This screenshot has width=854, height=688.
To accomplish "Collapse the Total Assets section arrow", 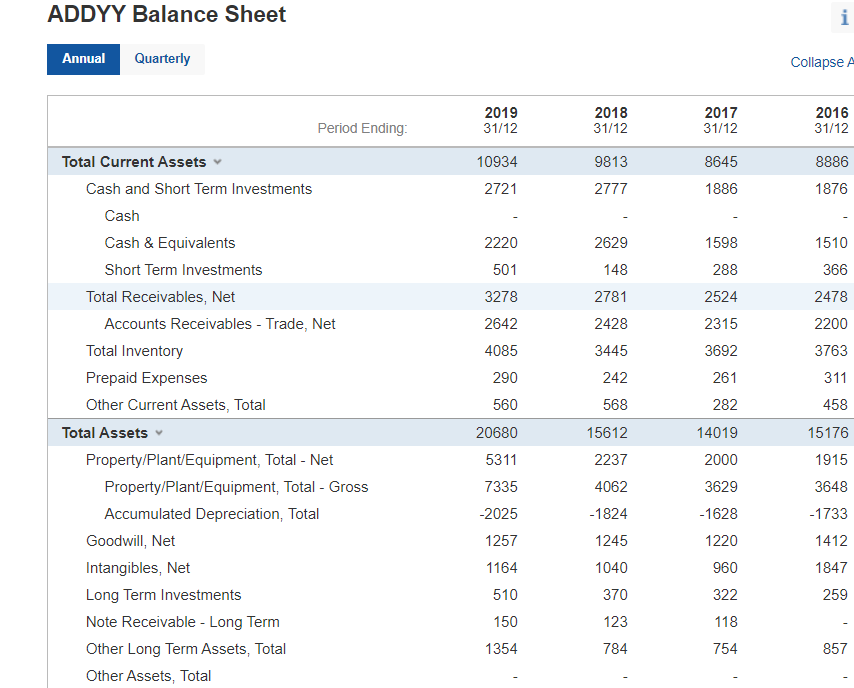I will tap(159, 433).
